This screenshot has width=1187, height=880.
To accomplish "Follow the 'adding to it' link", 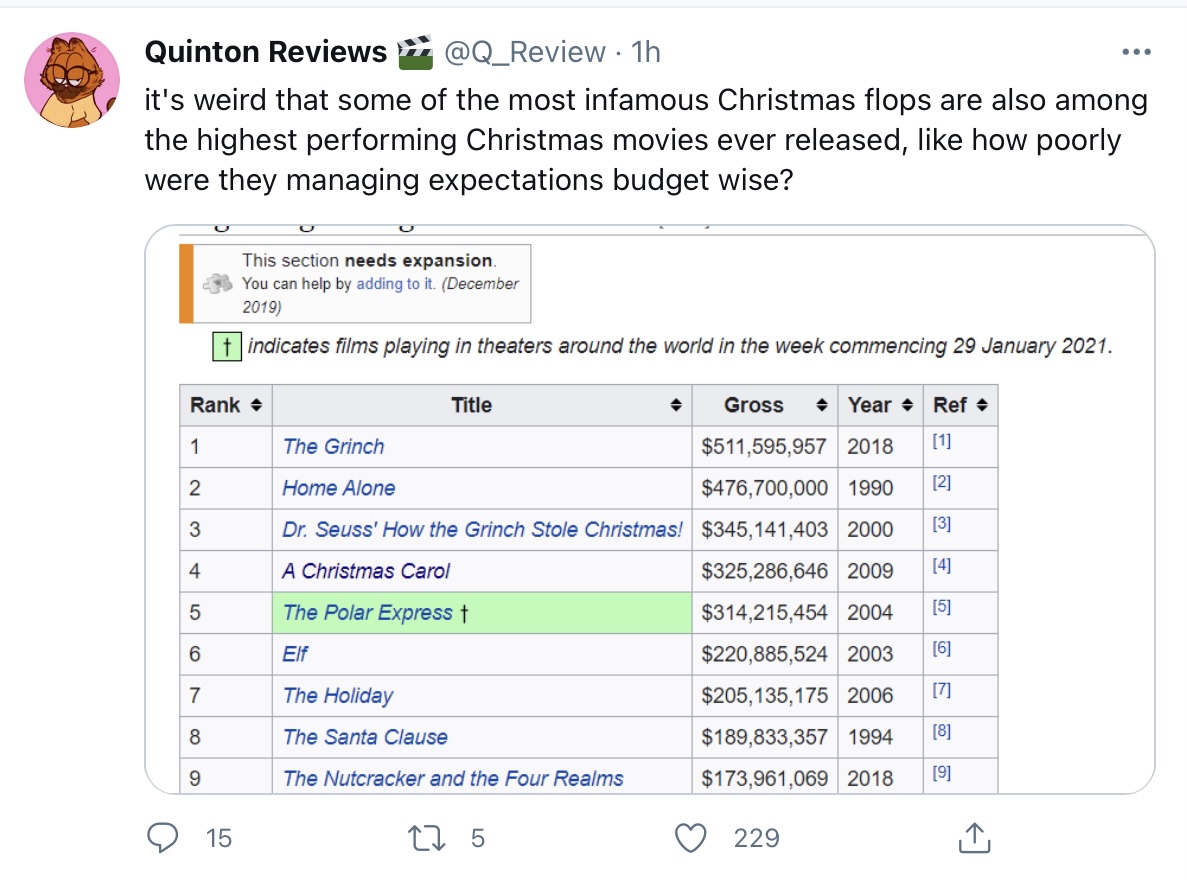I will (395, 283).
